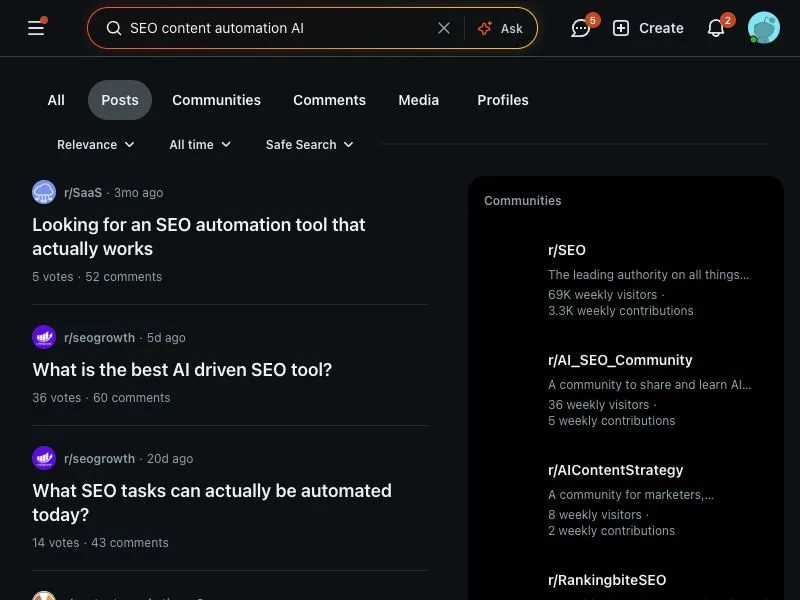Open r/seogrowth link on 20d ago post
This screenshot has width=800, height=600.
(99, 459)
